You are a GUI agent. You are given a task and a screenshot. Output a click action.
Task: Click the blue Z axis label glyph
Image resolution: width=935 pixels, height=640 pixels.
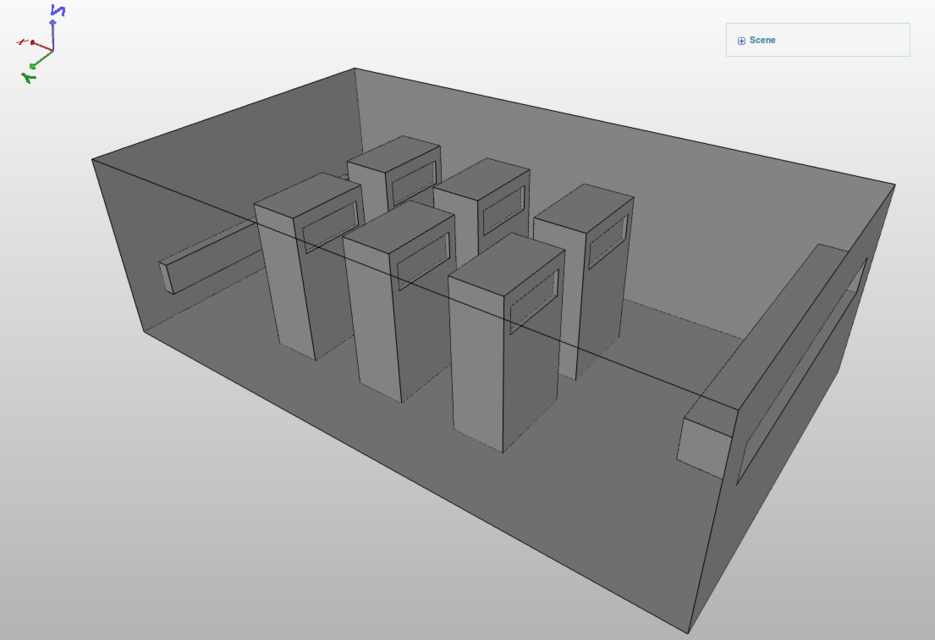pyautogui.click(x=58, y=11)
